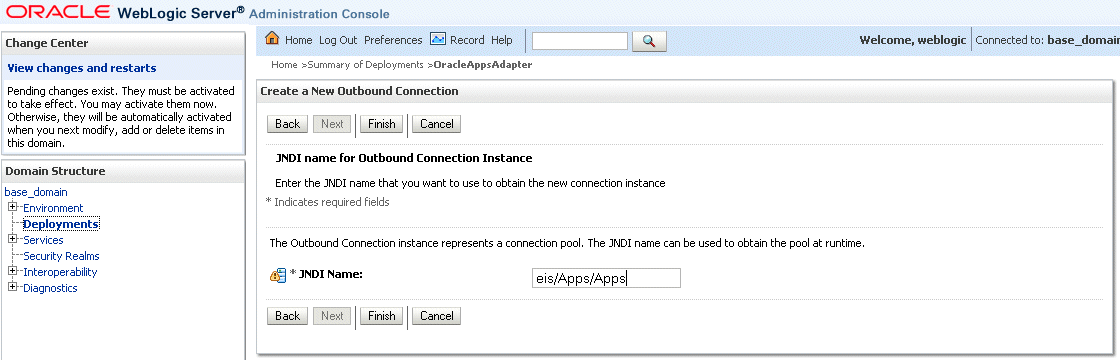Select Services in Domain Structure
The image size is (1120, 360).
(43, 240)
